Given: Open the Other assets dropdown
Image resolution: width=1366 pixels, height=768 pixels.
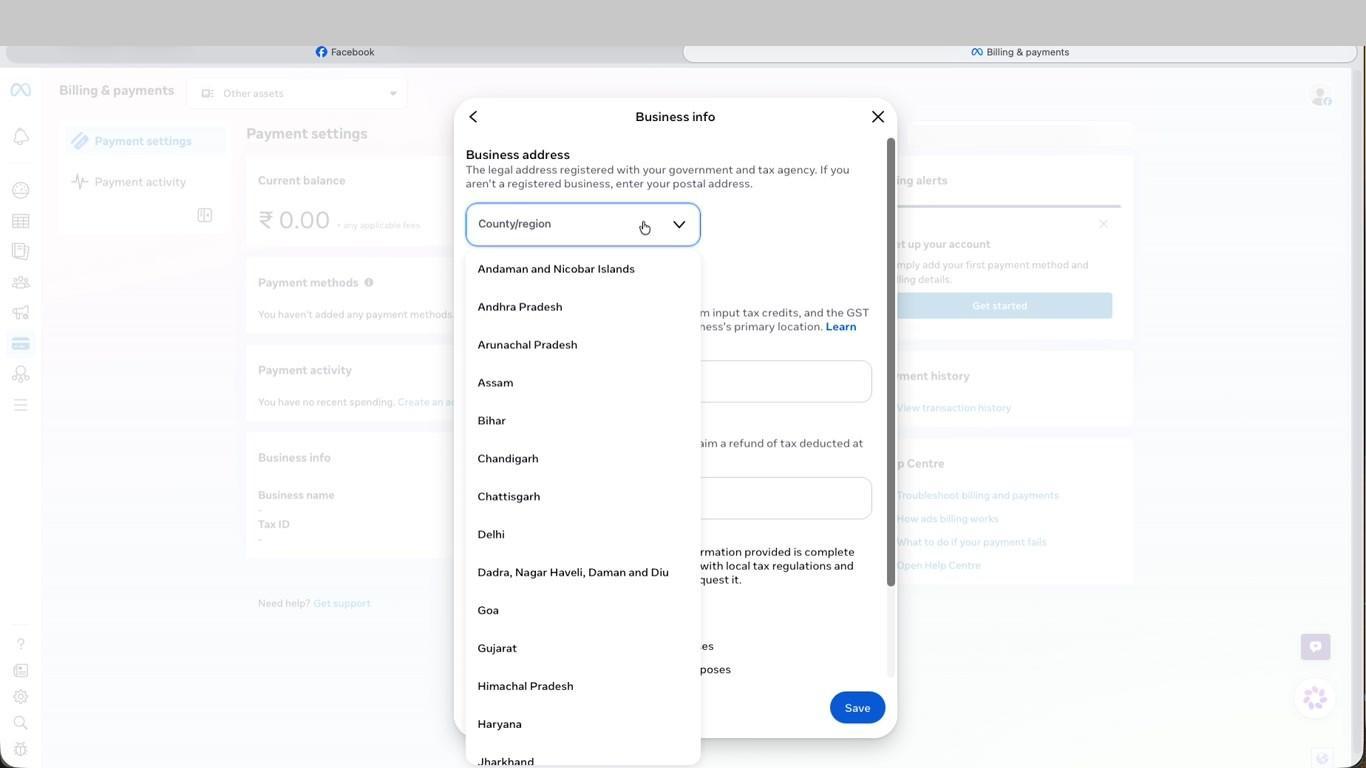Looking at the screenshot, I should pyautogui.click(x=297, y=93).
